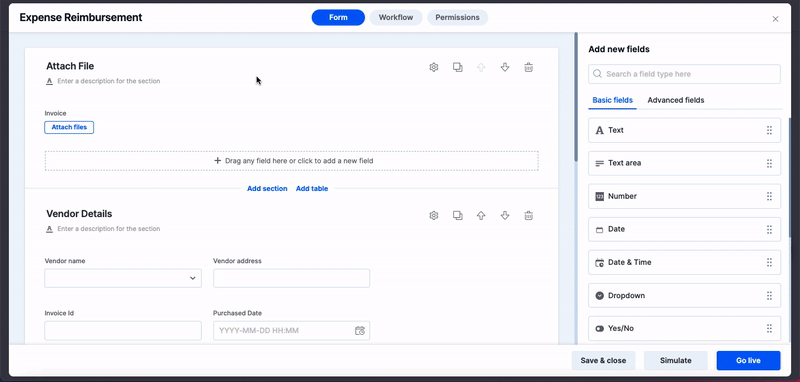800x382 pixels.
Task: Open settings gear for Vendor Details section
Action: (x=434, y=215)
